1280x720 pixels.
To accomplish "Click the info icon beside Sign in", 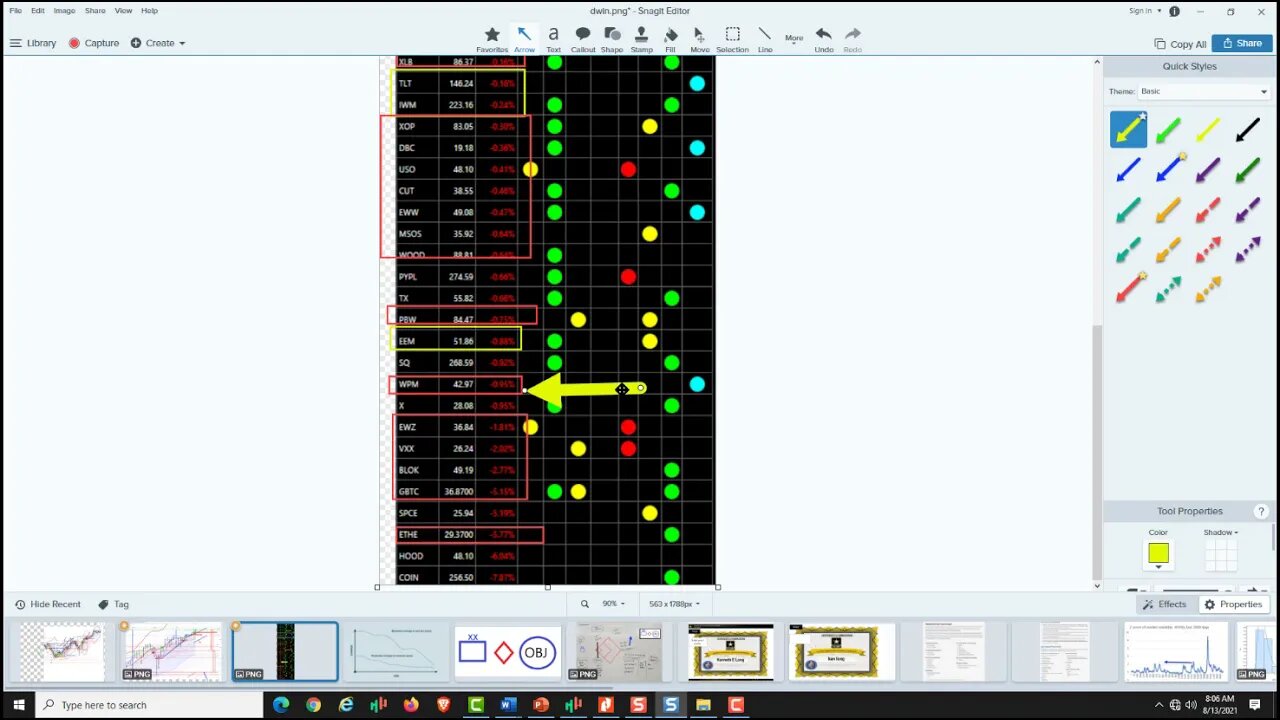I will 1174,11.
